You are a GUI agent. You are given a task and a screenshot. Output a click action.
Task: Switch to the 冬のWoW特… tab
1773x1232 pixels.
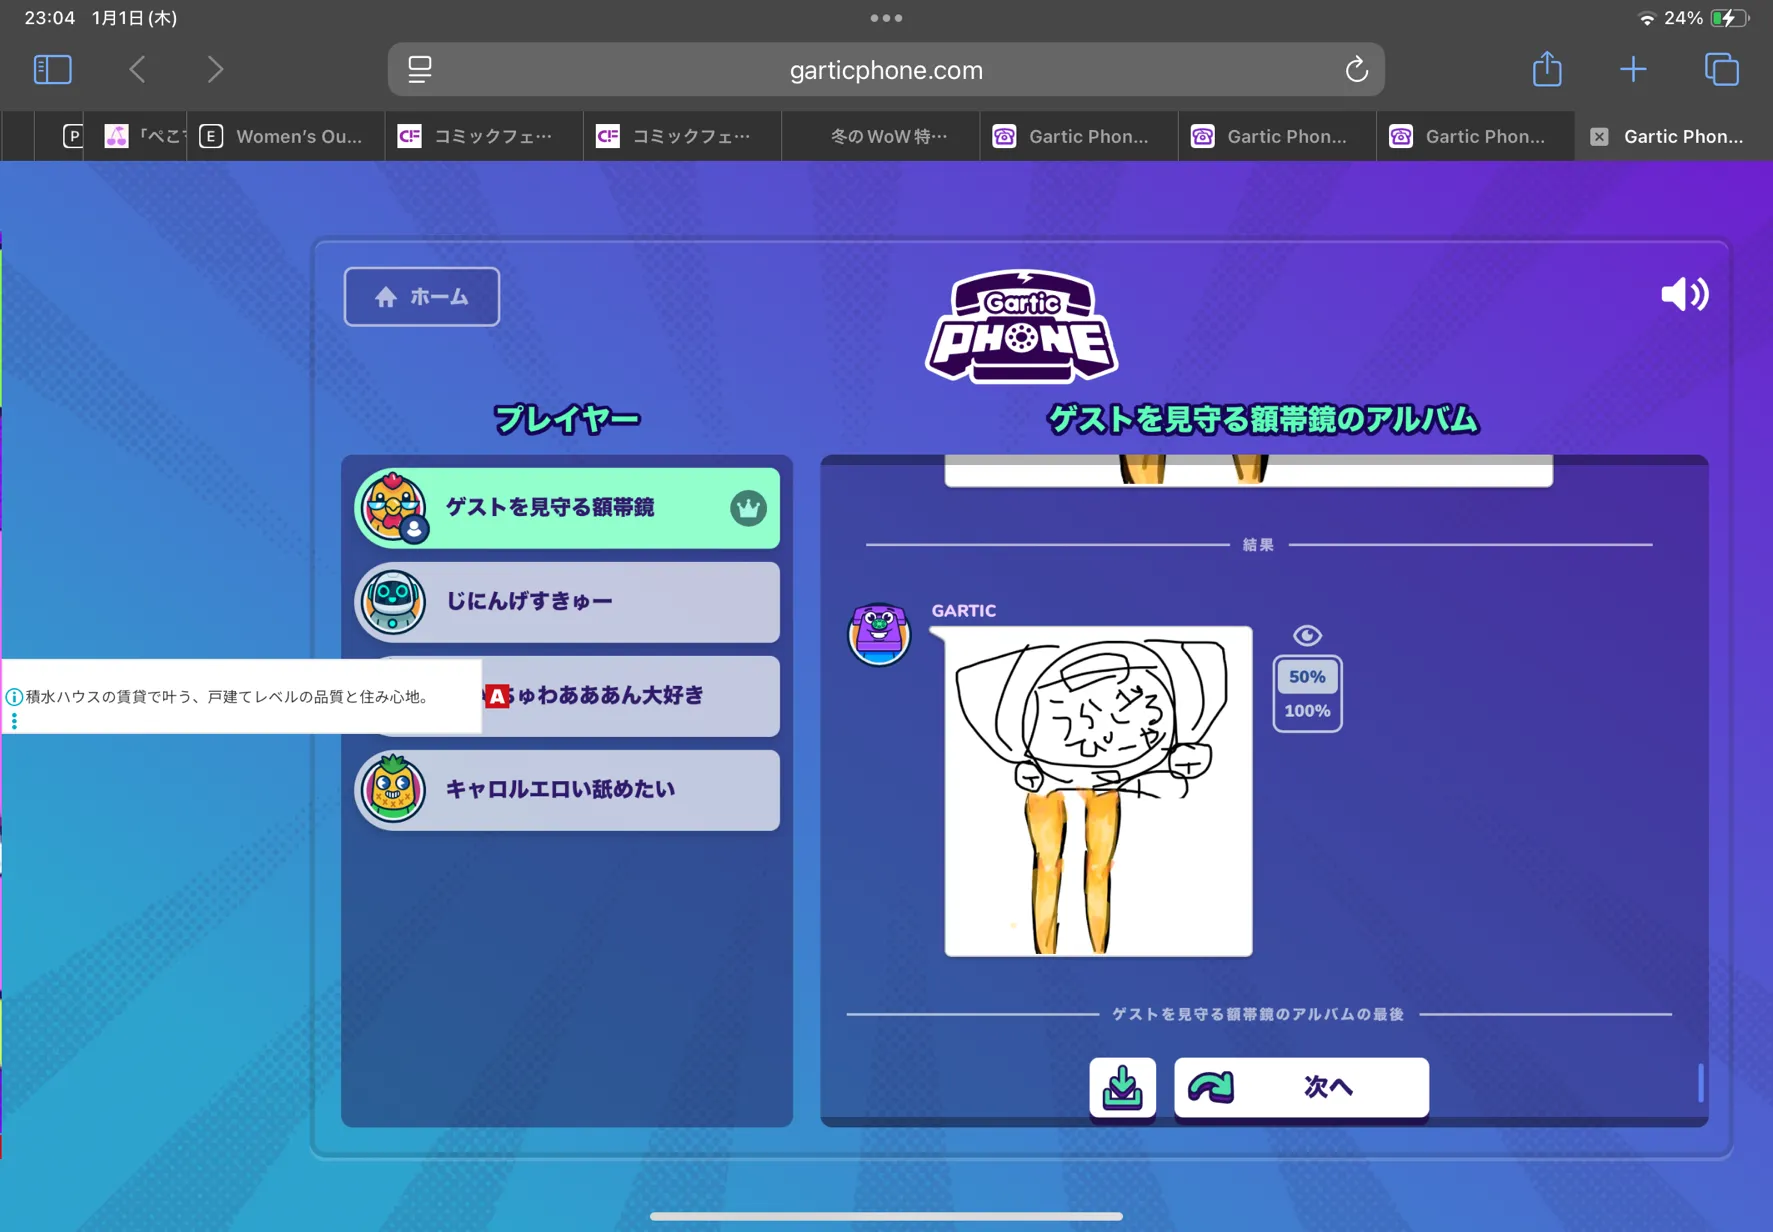point(880,136)
